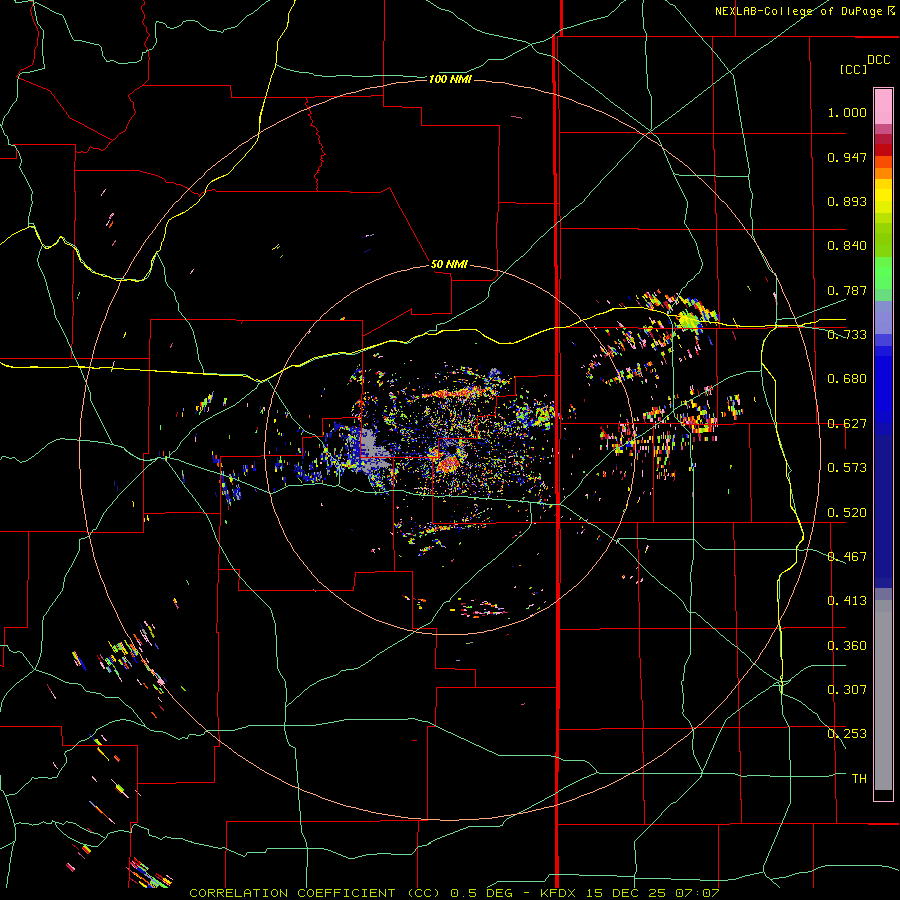Image resolution: width=900 pixels, height=900 pixels.
Task: Click the gray low-correlation patch near radar center
Action: click(370, 449)
